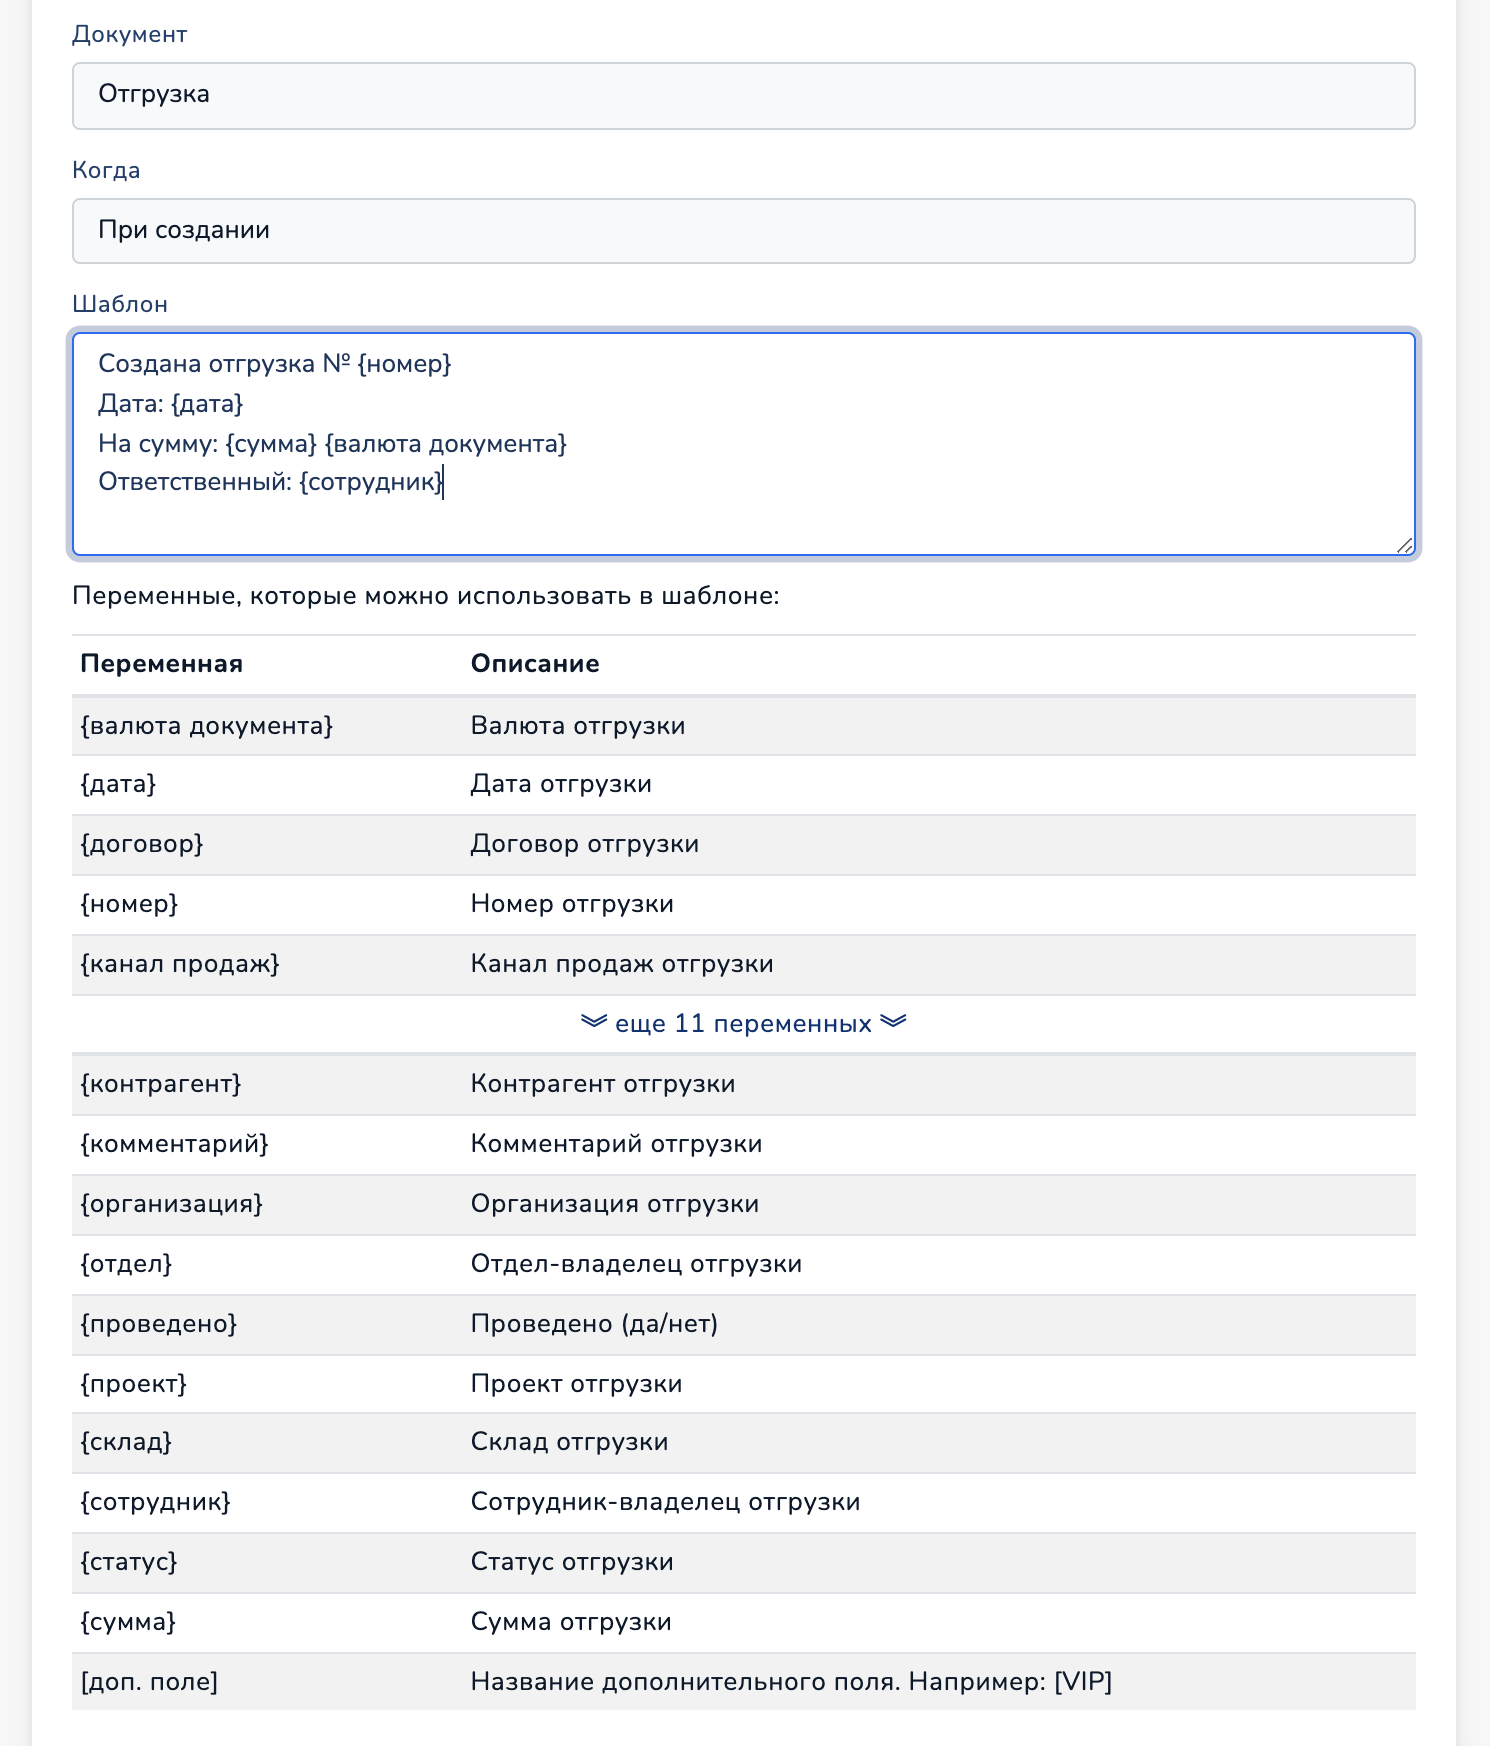Select the {комментарий} variable
The height and width of the screenshot is (1746, 1490).
(174, 1144)
